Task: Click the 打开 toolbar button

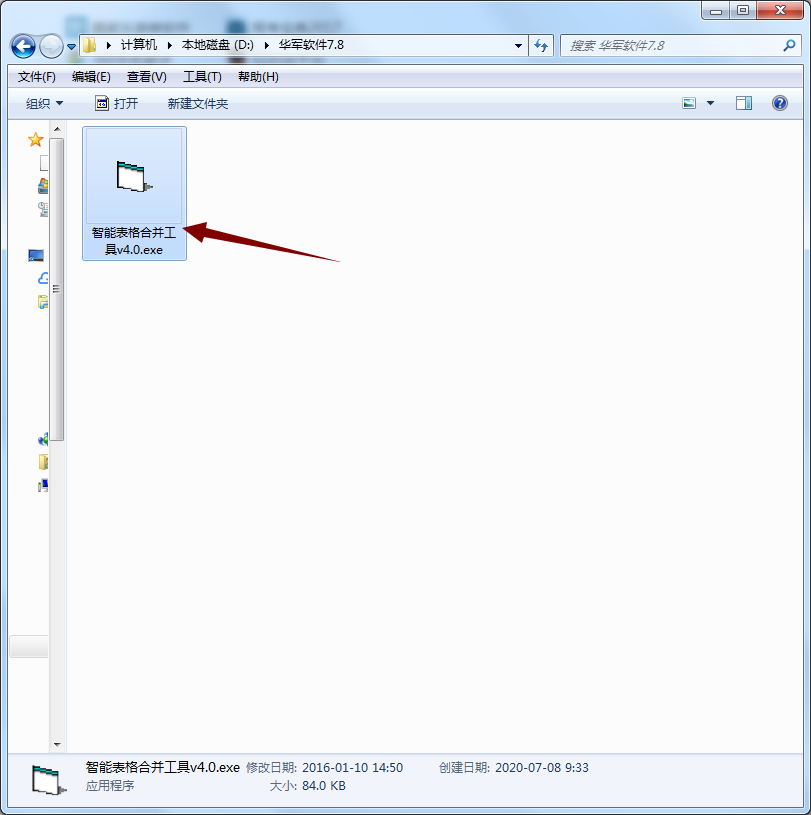Action: tap(116, 103)
